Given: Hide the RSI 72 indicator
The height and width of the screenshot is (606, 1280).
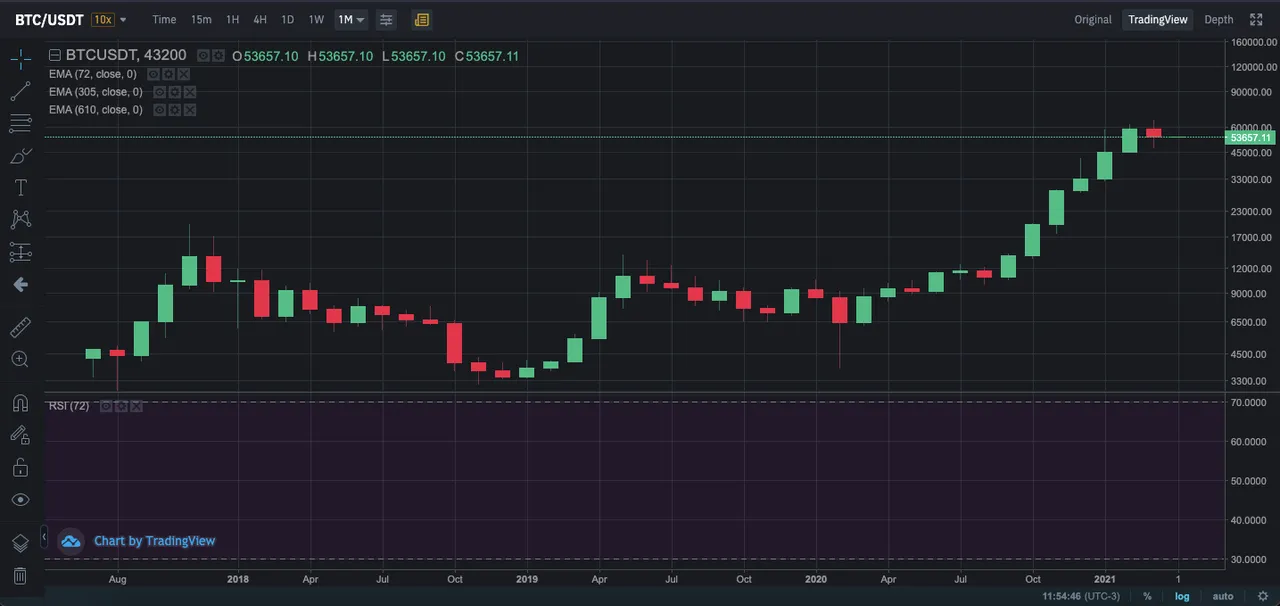Looking at the screenshot, I should coord(106,406).
